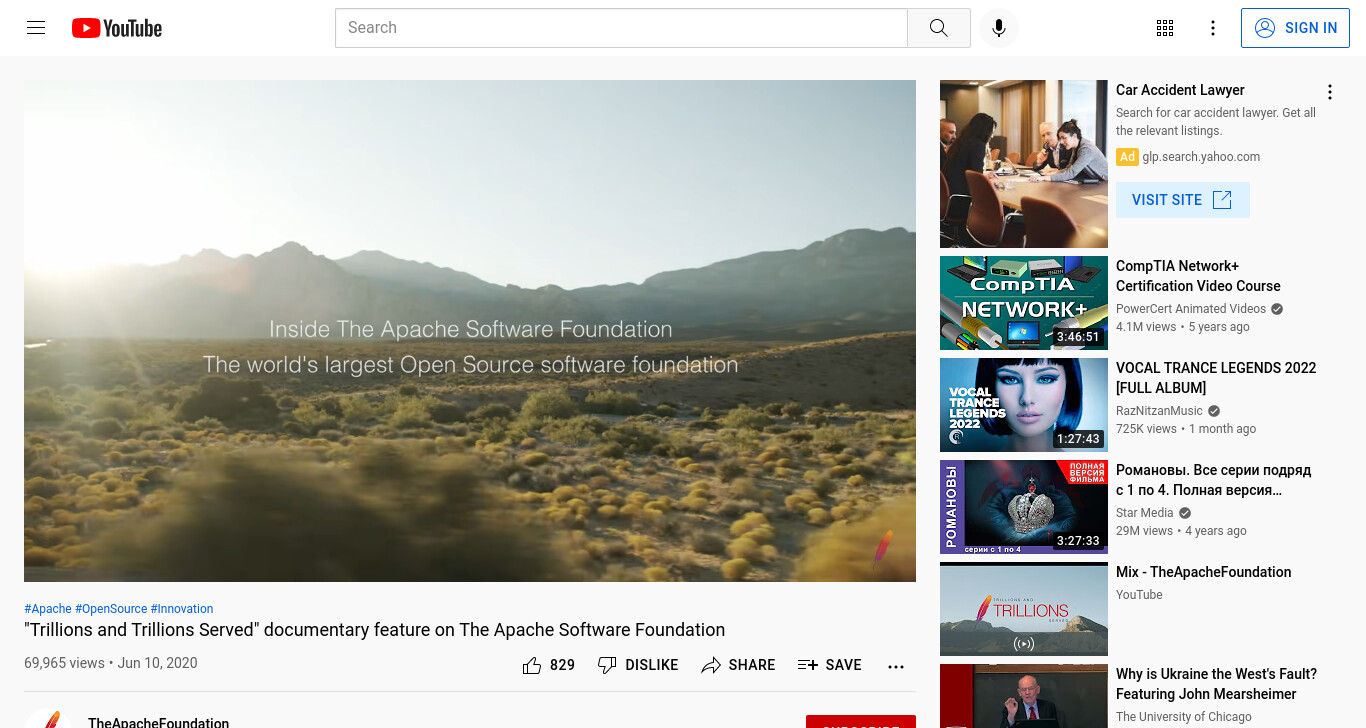The height and width of the screenshot is (728, 1366).
Task: Share the video
Action: pos(738,665)
